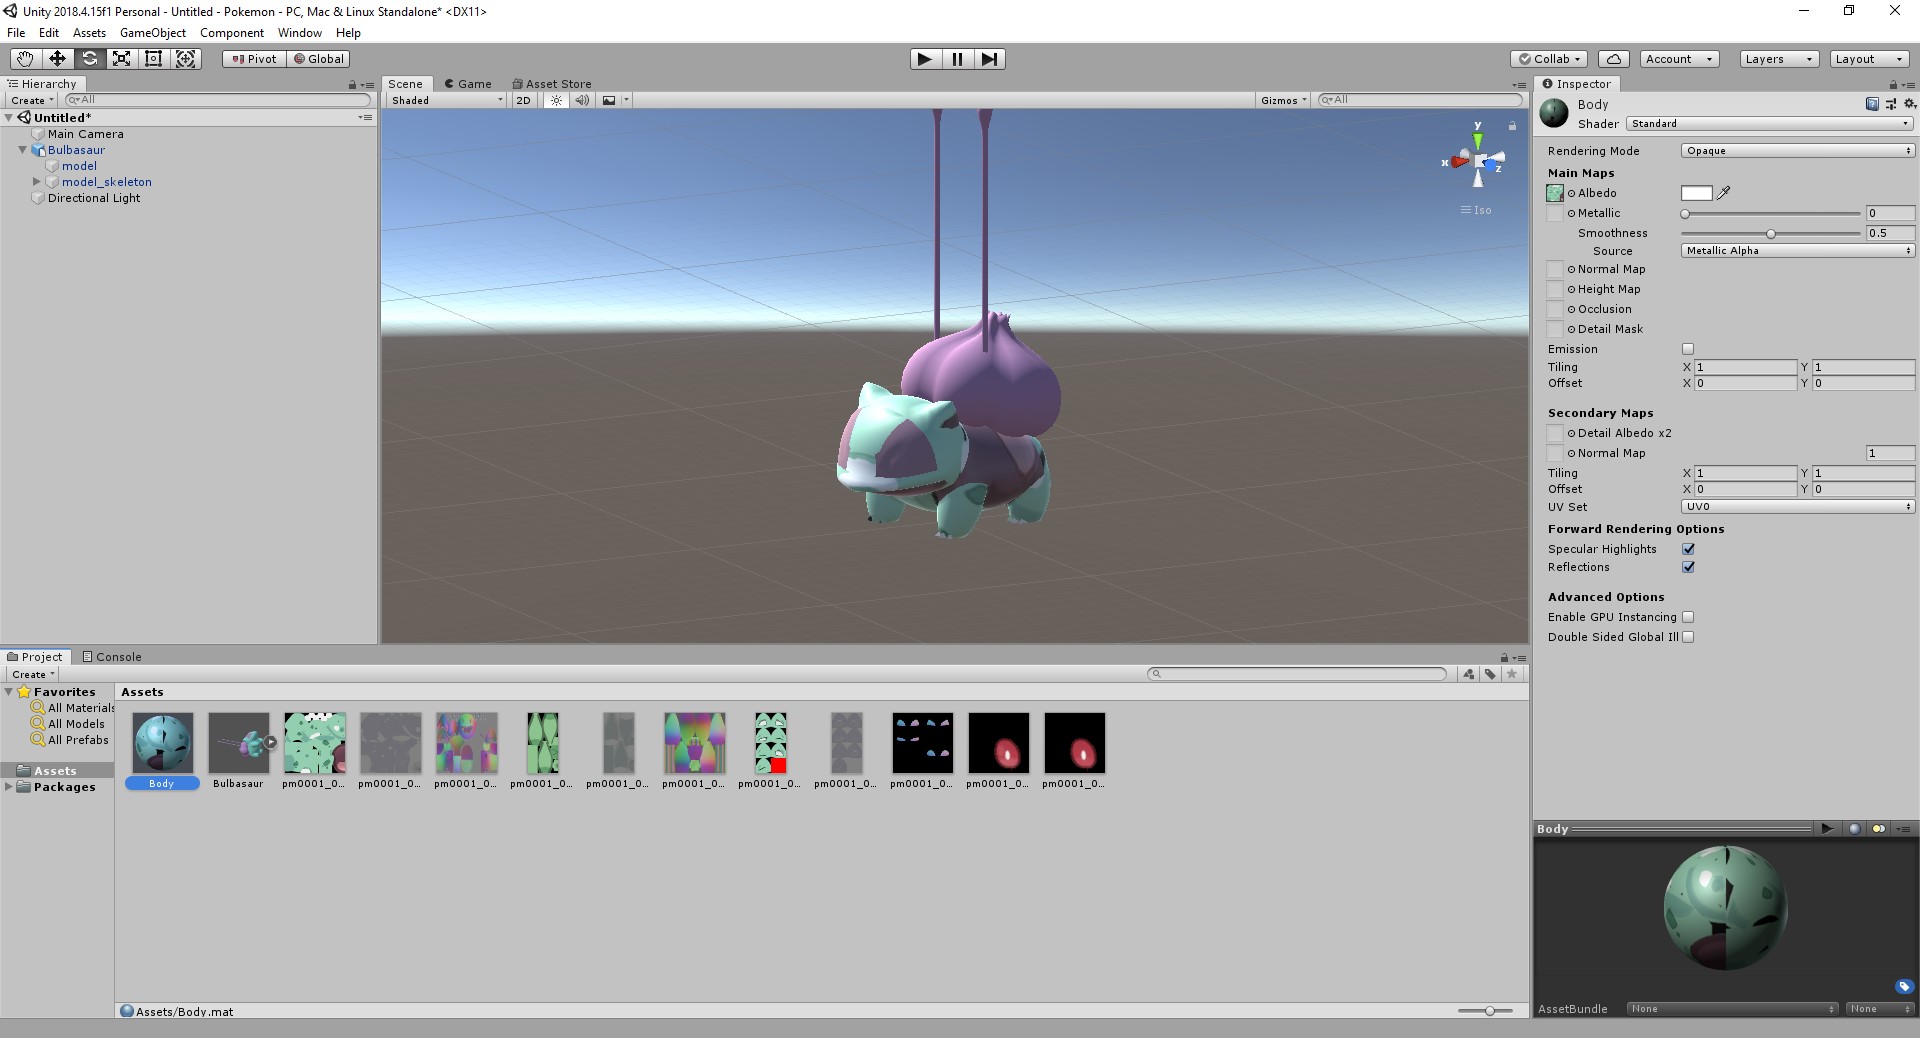Open the UV Set dropdown
Image resolution: width=1920 pixels, height=1038 pixels.
(x=1798, y=507)
